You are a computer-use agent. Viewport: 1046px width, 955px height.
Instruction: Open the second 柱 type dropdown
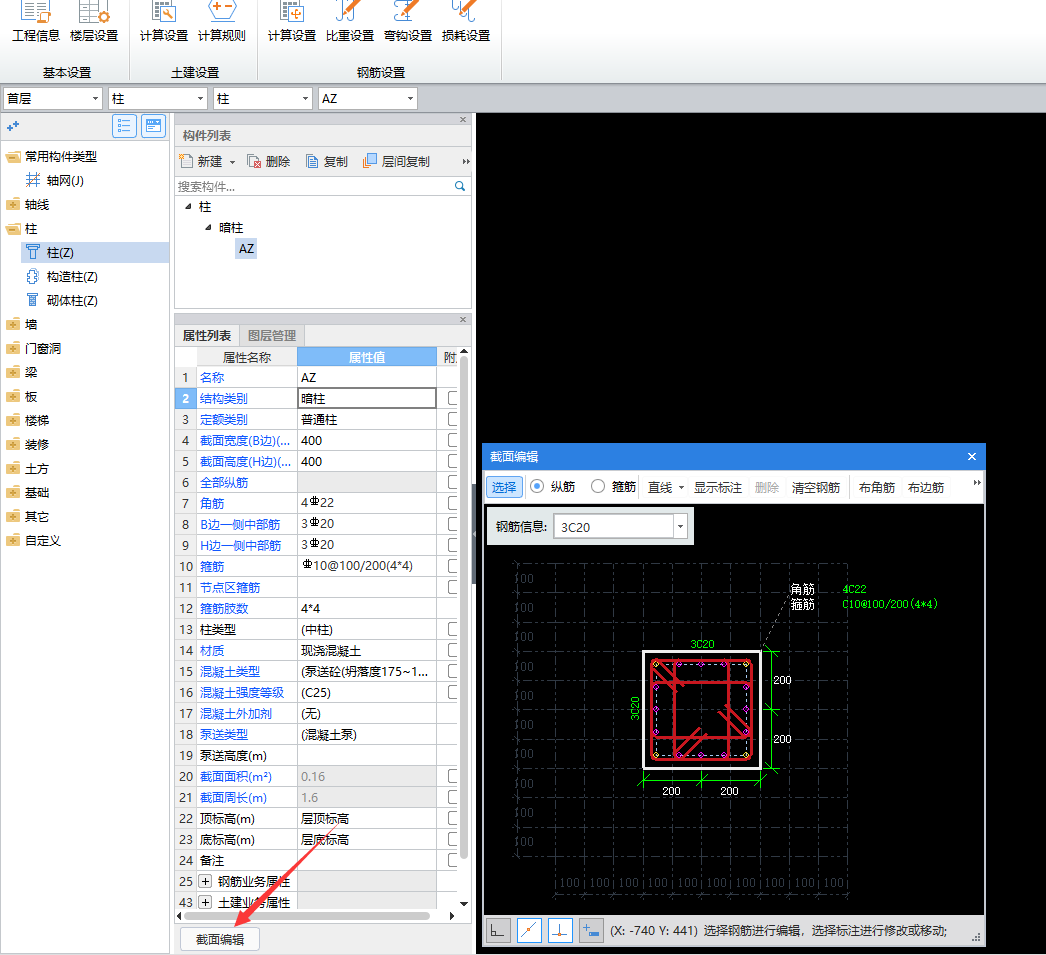pyautogui.click(x=262, y=99)
